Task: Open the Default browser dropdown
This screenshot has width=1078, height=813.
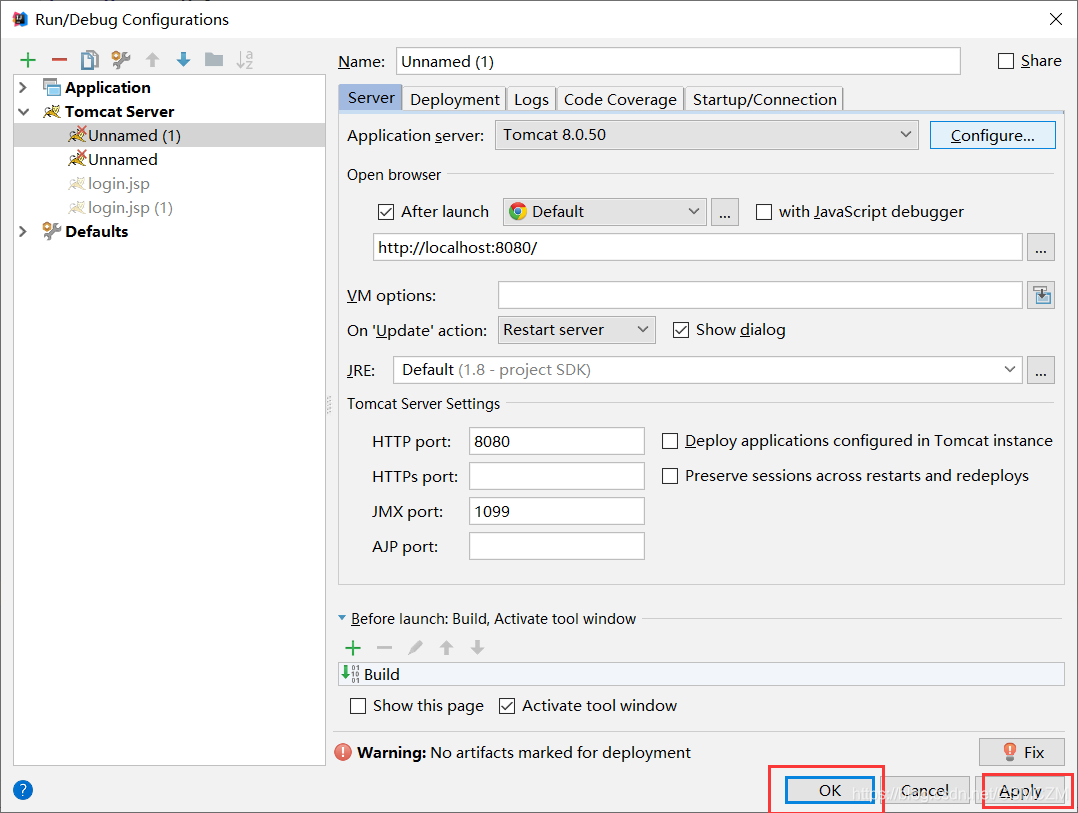Action: click(x=605, y=212)
